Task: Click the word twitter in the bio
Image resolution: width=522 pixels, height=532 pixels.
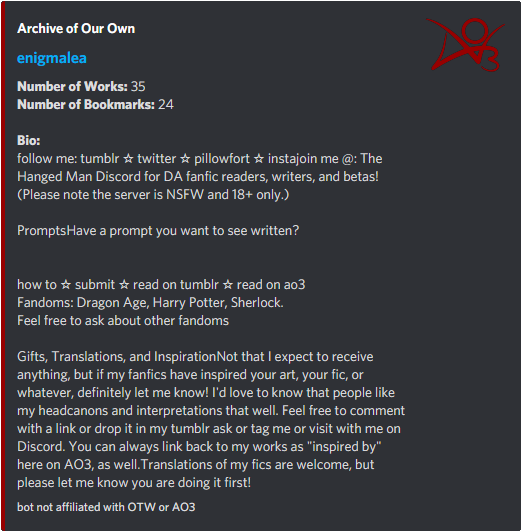Action: (x=157, y=159)
